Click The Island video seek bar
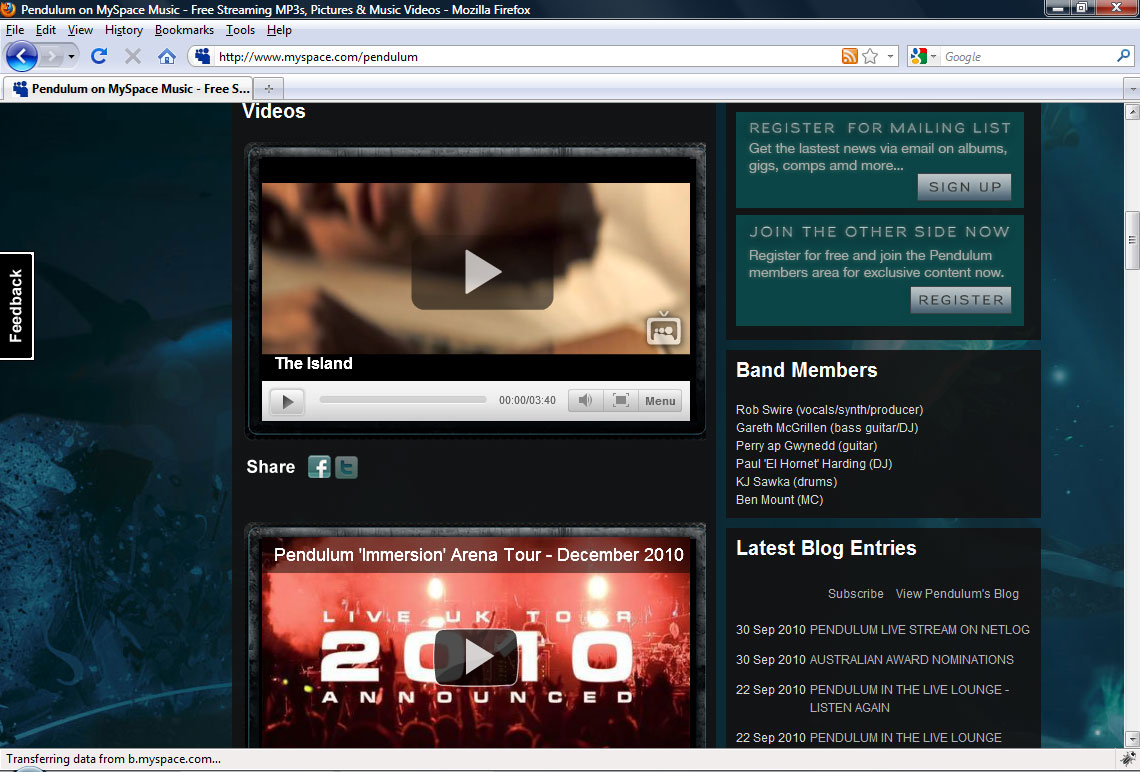This screenshot has width=1140, height=772. point(403,400)
